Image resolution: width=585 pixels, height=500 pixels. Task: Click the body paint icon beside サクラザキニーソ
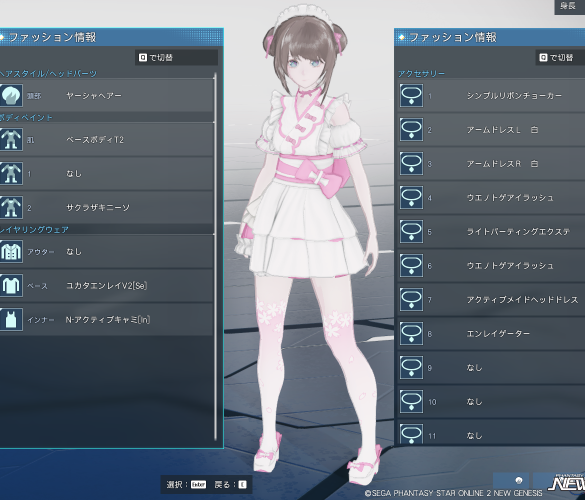(11, 207)
